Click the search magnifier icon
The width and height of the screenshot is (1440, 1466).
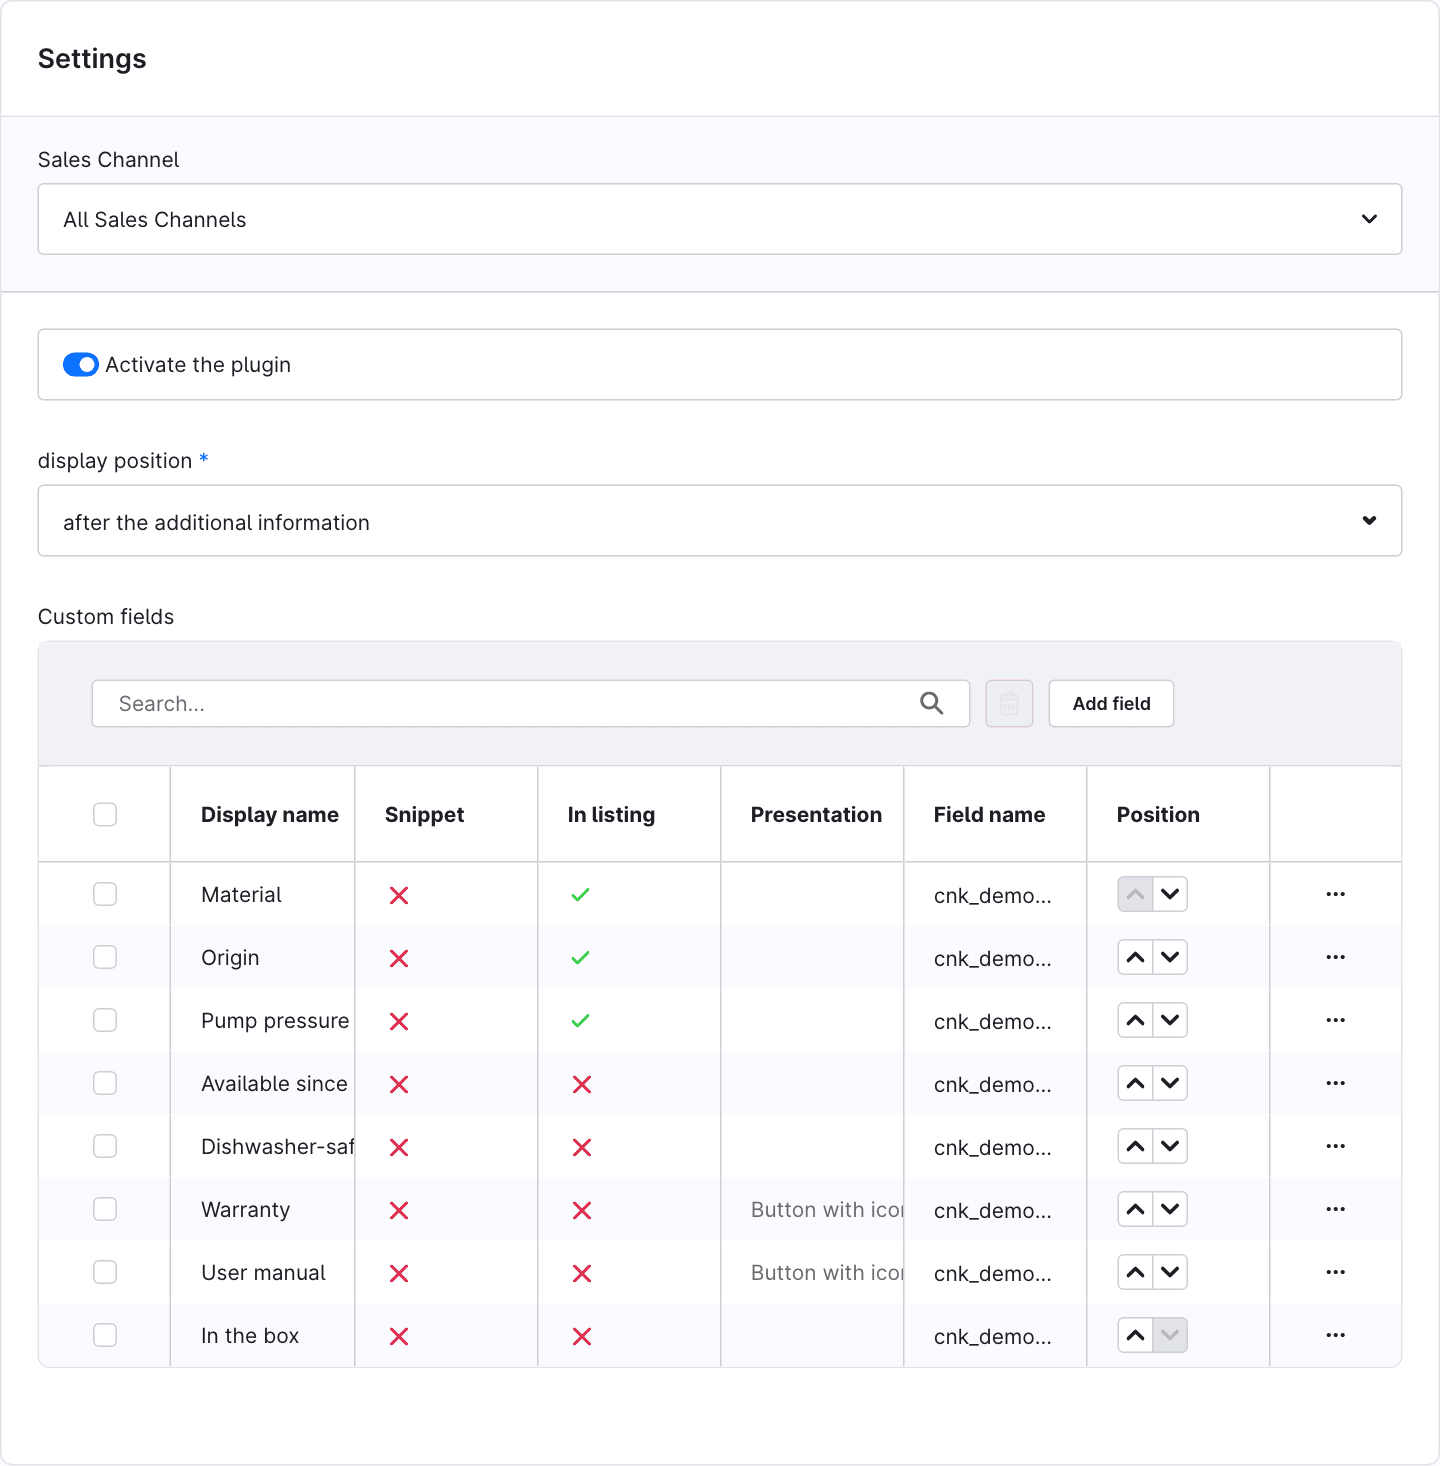(x=931, y=703)
